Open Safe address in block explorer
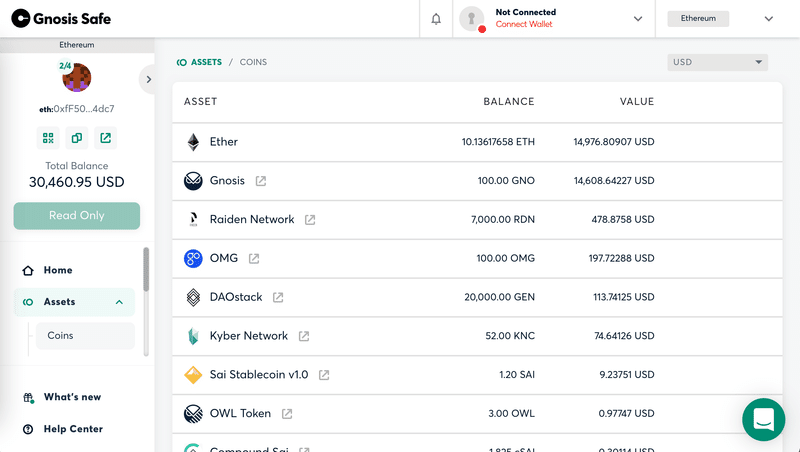800x452 pixels. tap(106, 138)
